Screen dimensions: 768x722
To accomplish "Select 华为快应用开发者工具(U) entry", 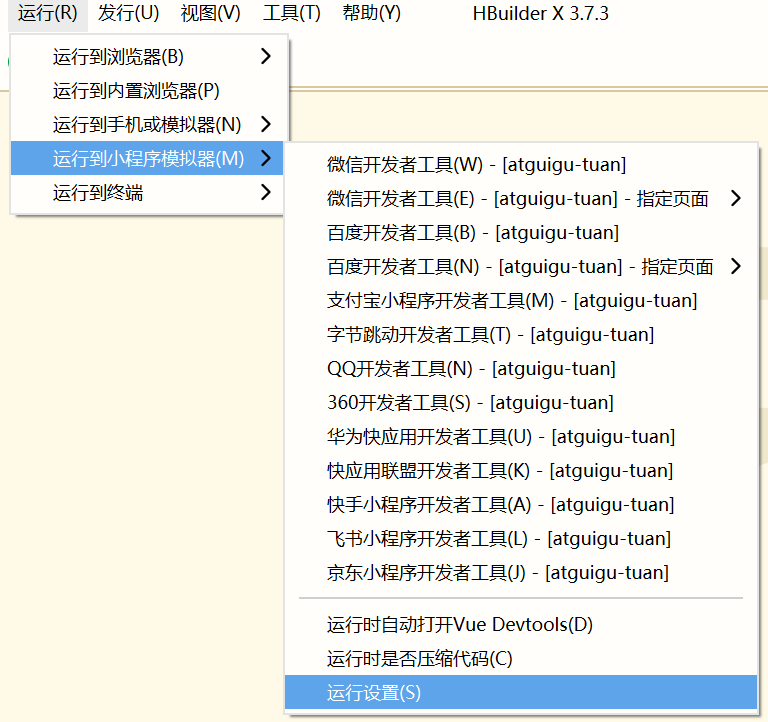I will [501, 437].
